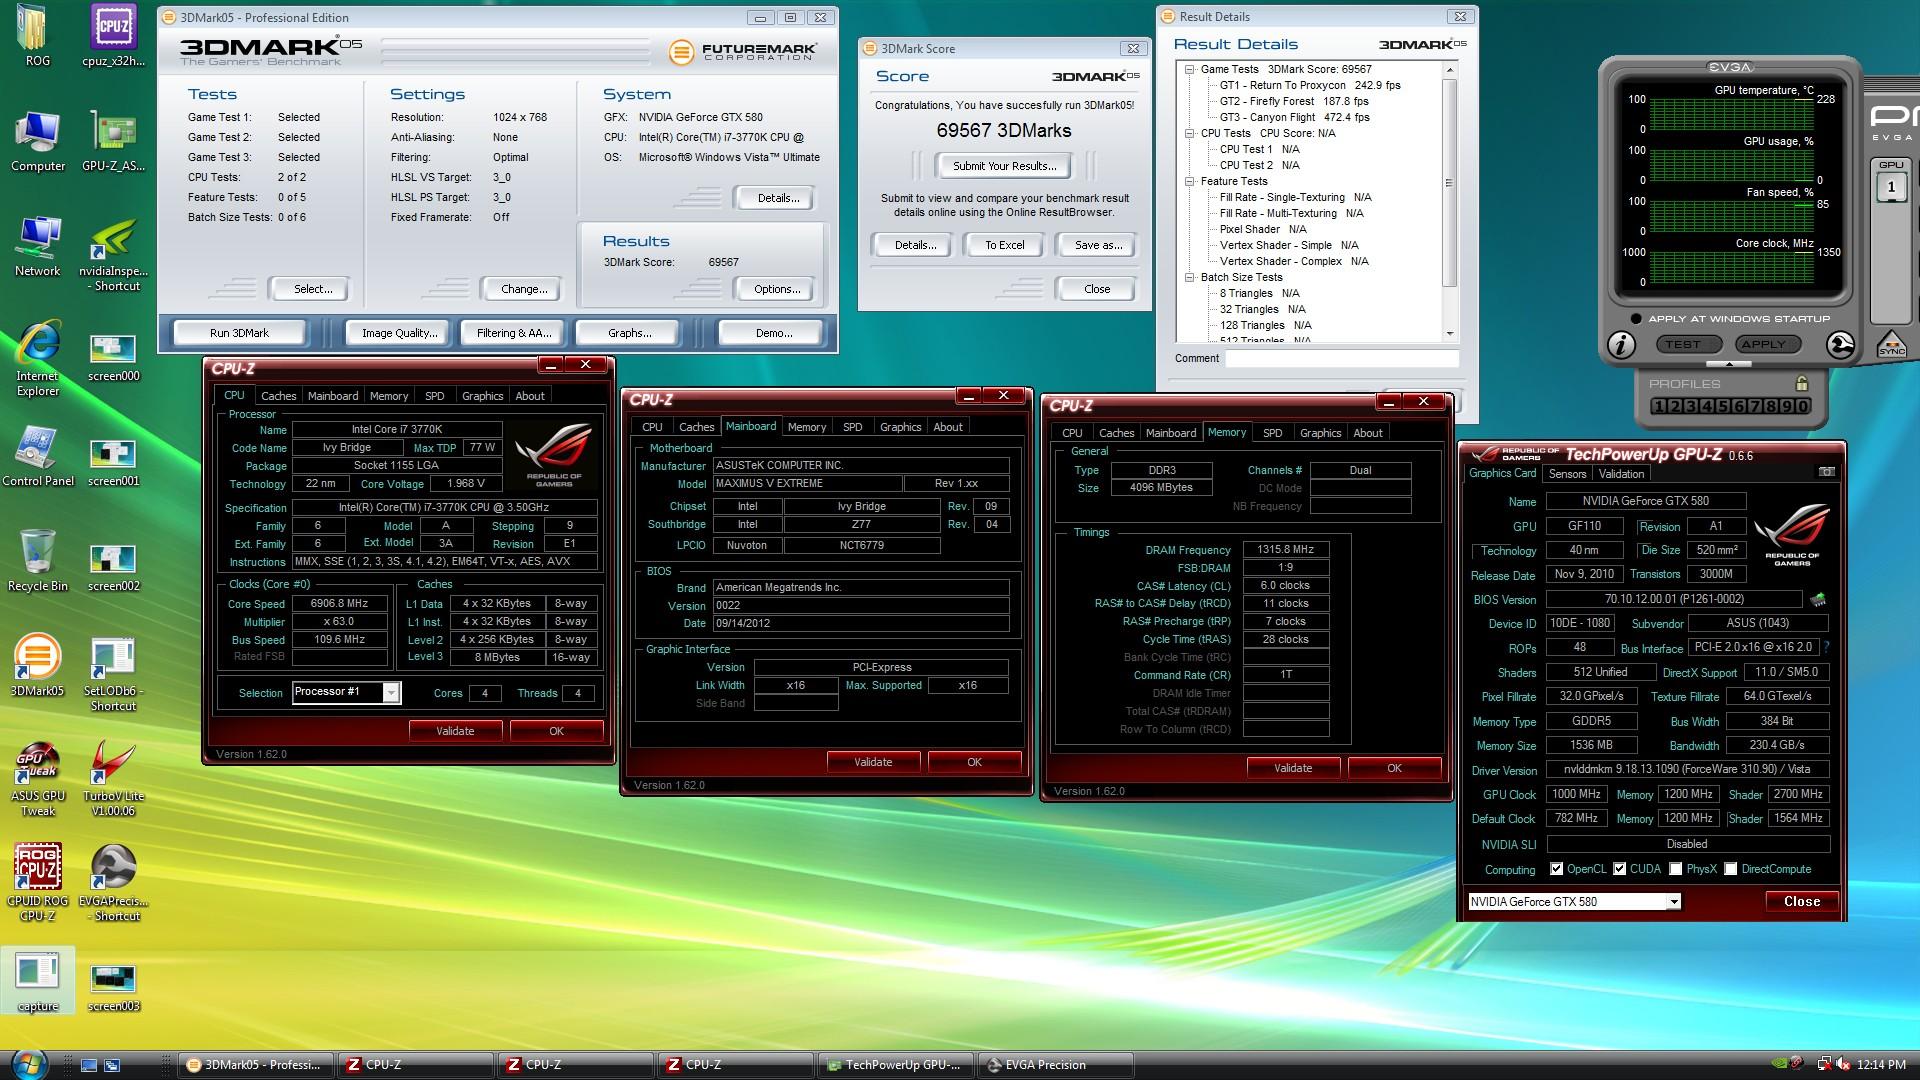The height and width of the screenshot is (1080, 1920).
Task: Enable the PhysX checkbox in GPU-Z
Action: pyautogui.click(x=1676, y=869)
